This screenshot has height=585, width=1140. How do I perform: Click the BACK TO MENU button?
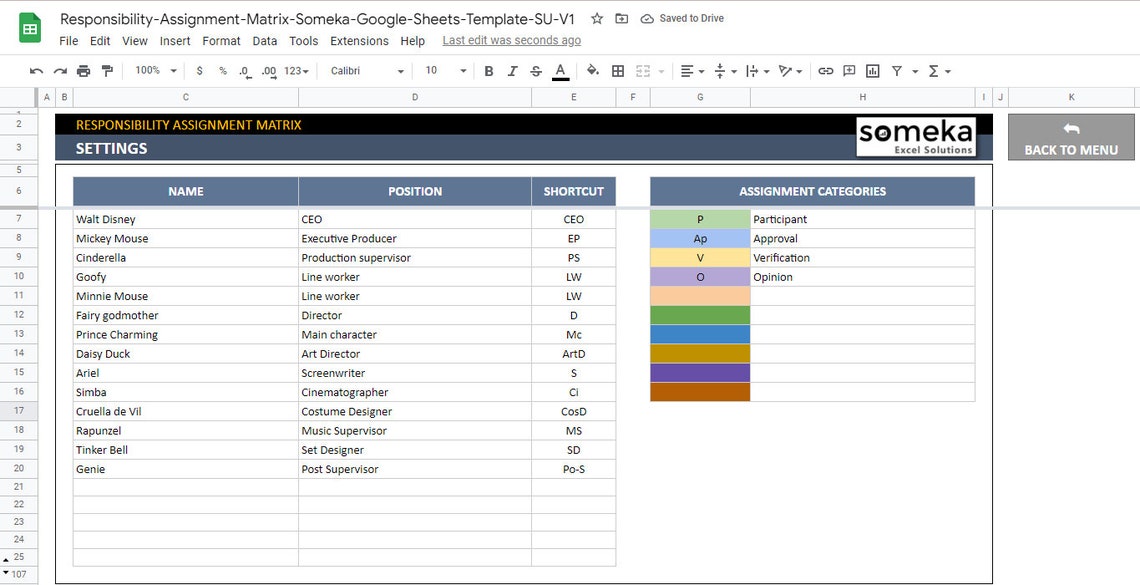[1070, 137]
